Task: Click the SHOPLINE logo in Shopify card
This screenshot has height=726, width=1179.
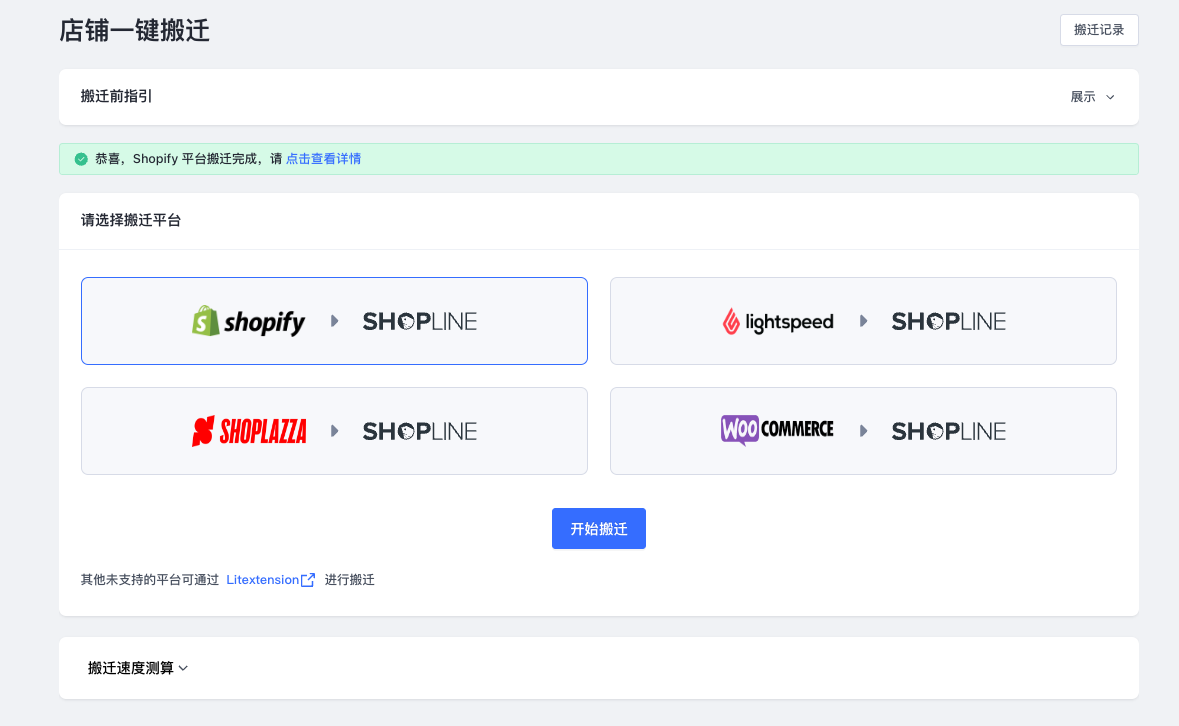Action: (420, 322)
